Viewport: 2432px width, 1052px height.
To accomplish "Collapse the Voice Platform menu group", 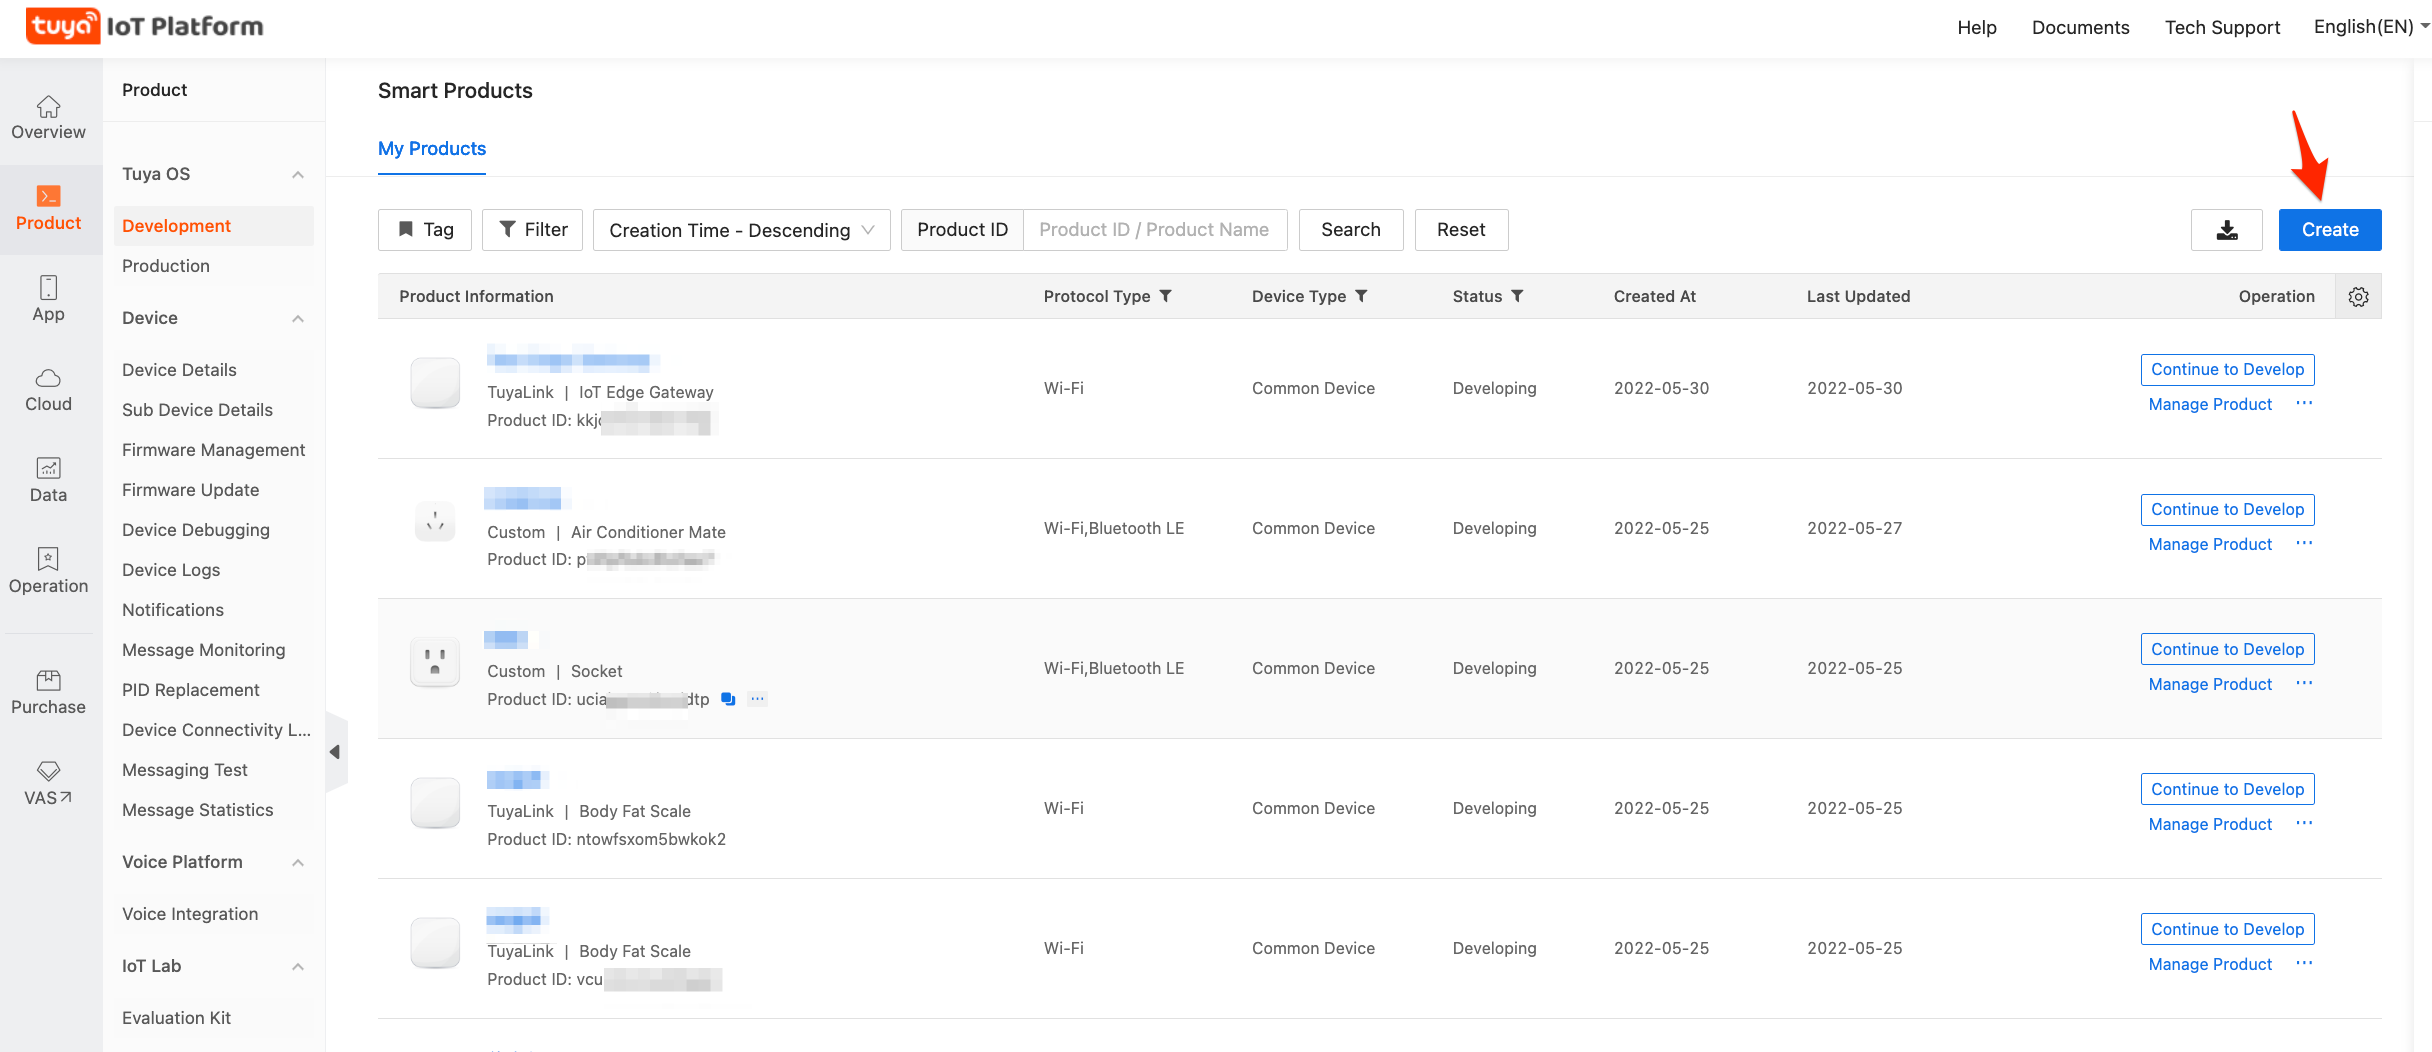I will [297, 863].
